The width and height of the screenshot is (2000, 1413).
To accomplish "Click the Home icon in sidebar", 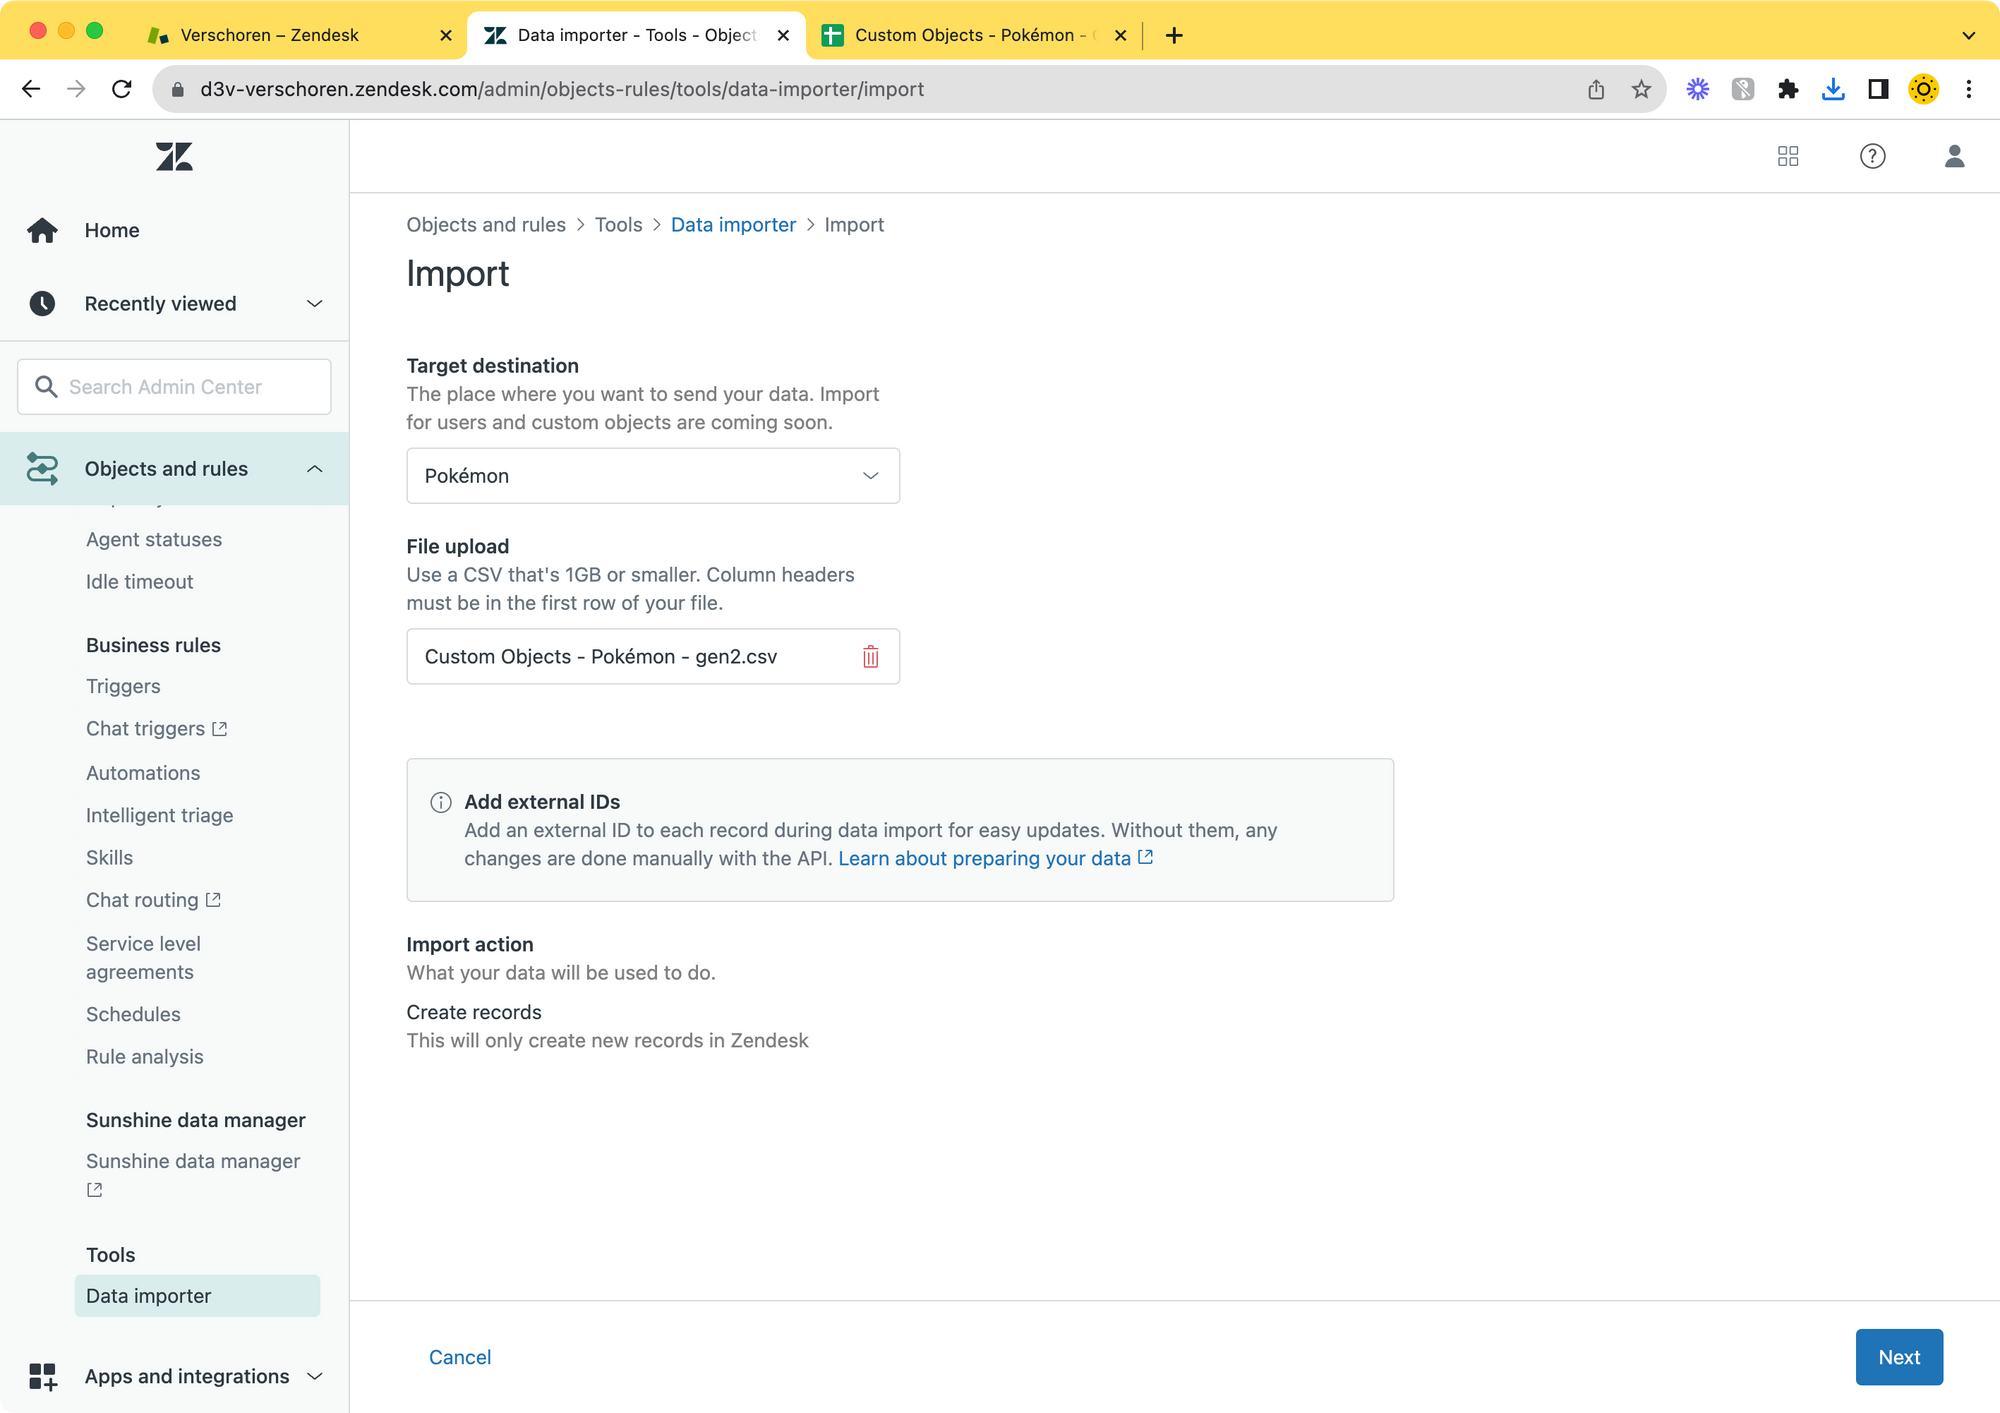I will coord(42,230).
